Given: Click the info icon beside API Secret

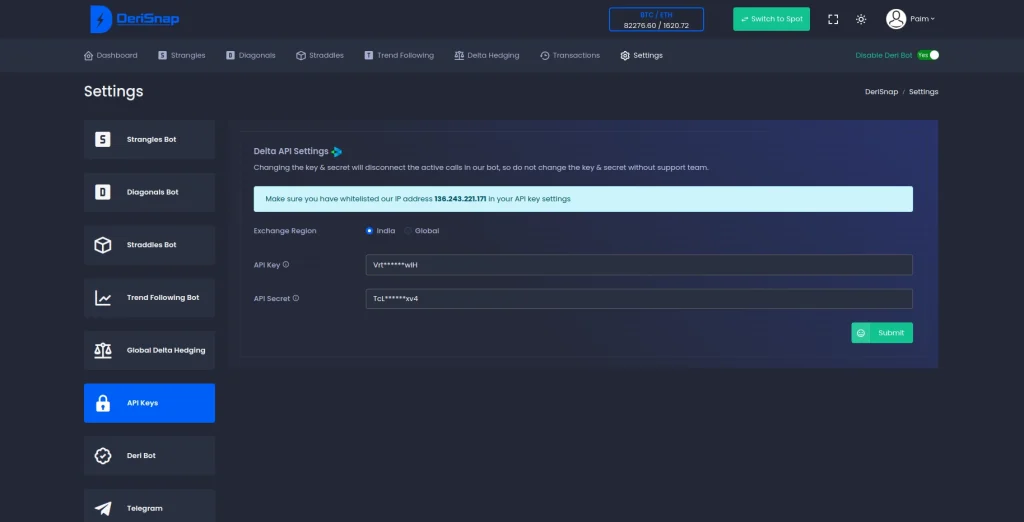Looking at the screenshot, I should point(296,298).
